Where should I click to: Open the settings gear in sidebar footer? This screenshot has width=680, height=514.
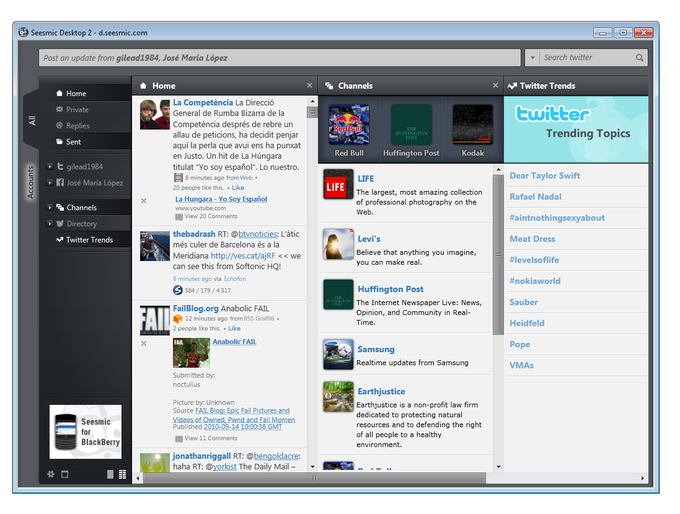[51, 474]
